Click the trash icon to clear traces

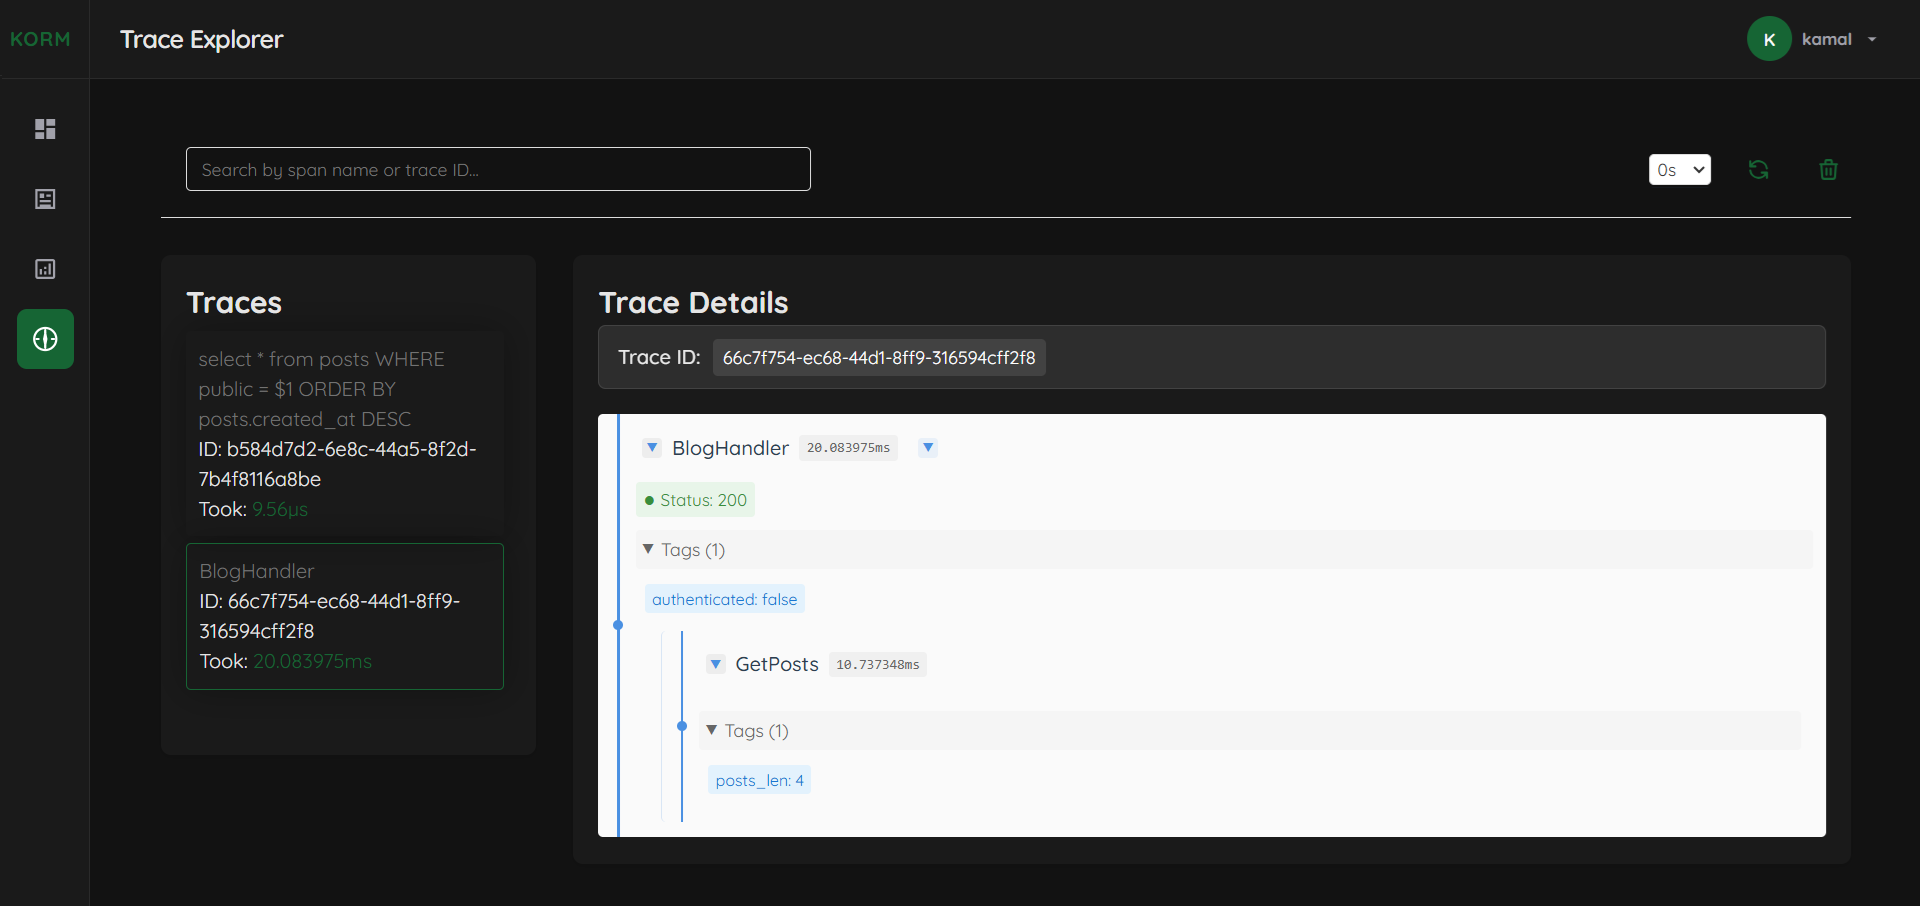1828,170
